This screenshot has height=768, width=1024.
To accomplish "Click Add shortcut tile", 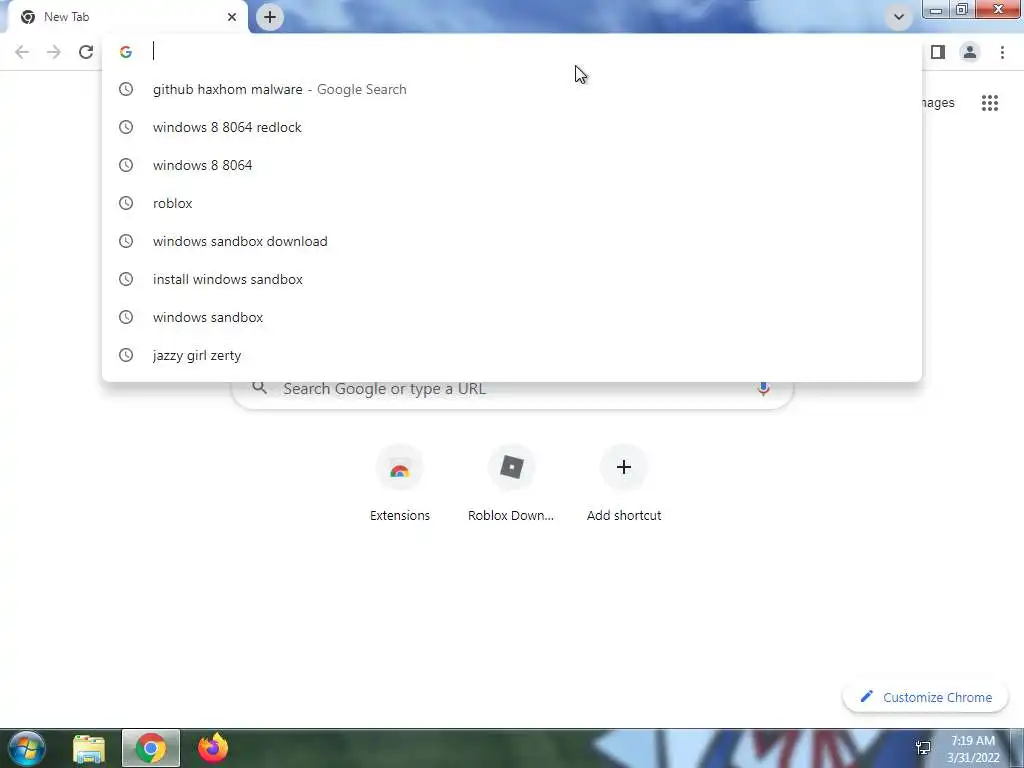I will coord(624,484).
